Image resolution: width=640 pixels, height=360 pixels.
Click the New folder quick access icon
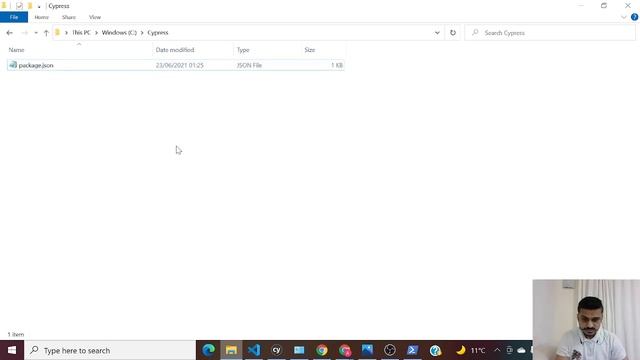pos(30,6)
